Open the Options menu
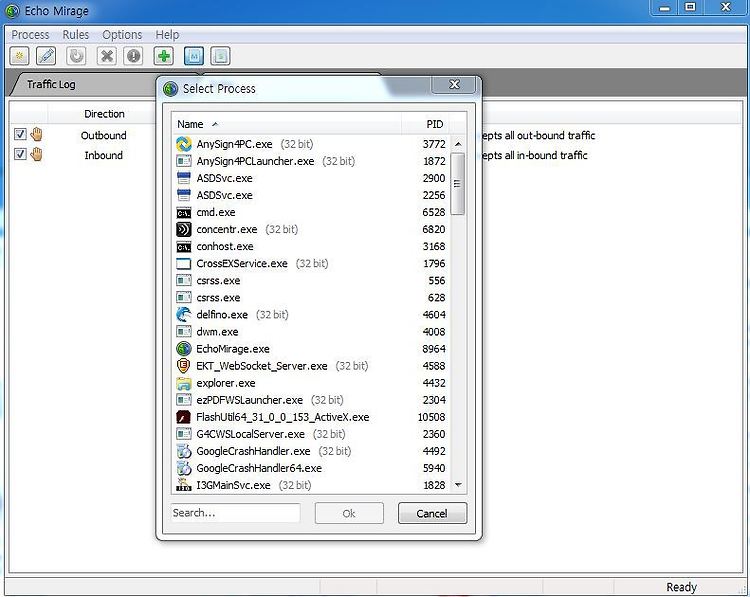Viewport: 750px width, 597px height. (122, 35)
